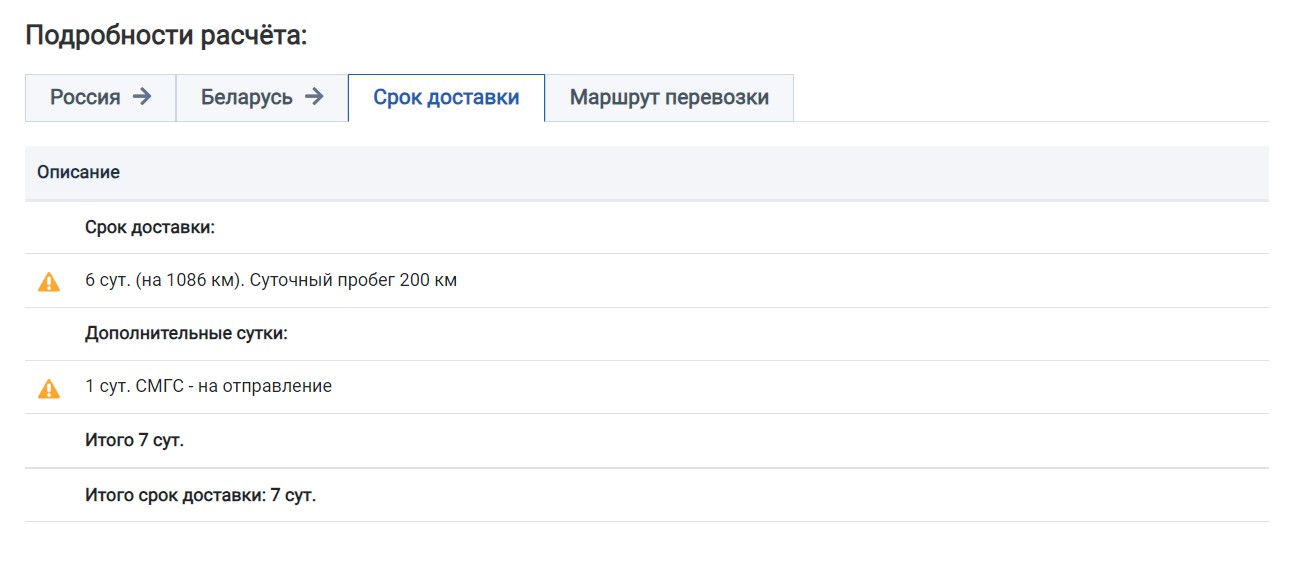The image size is (1299, 573).
Task: Click warning icon beside СМГС row
Action: coord(49,388)
